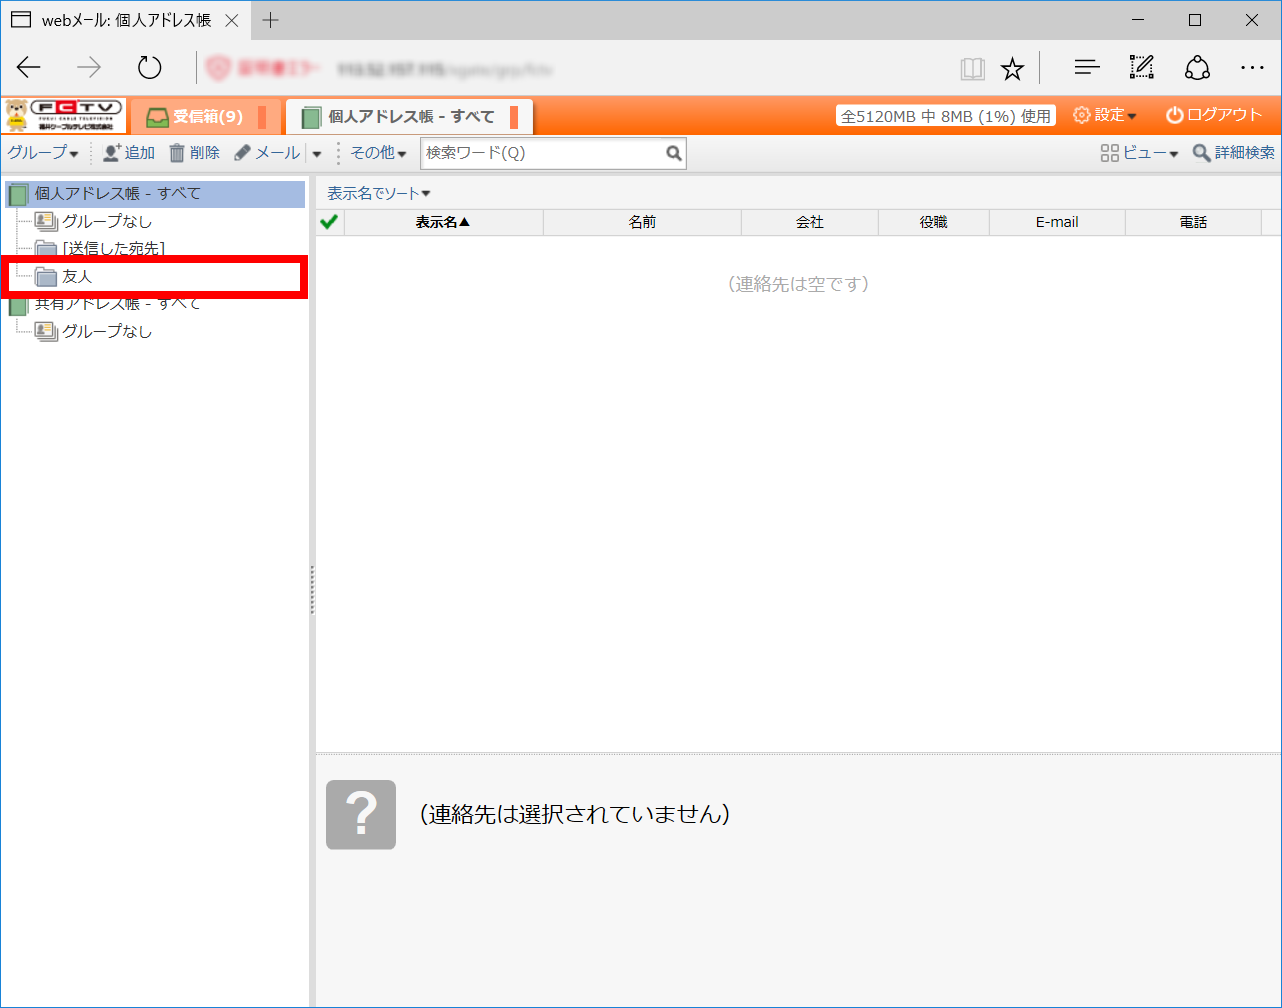Open the 表示名でソート dropdown
Viewport: 1282px width, 1008px height.
[379, 194]
